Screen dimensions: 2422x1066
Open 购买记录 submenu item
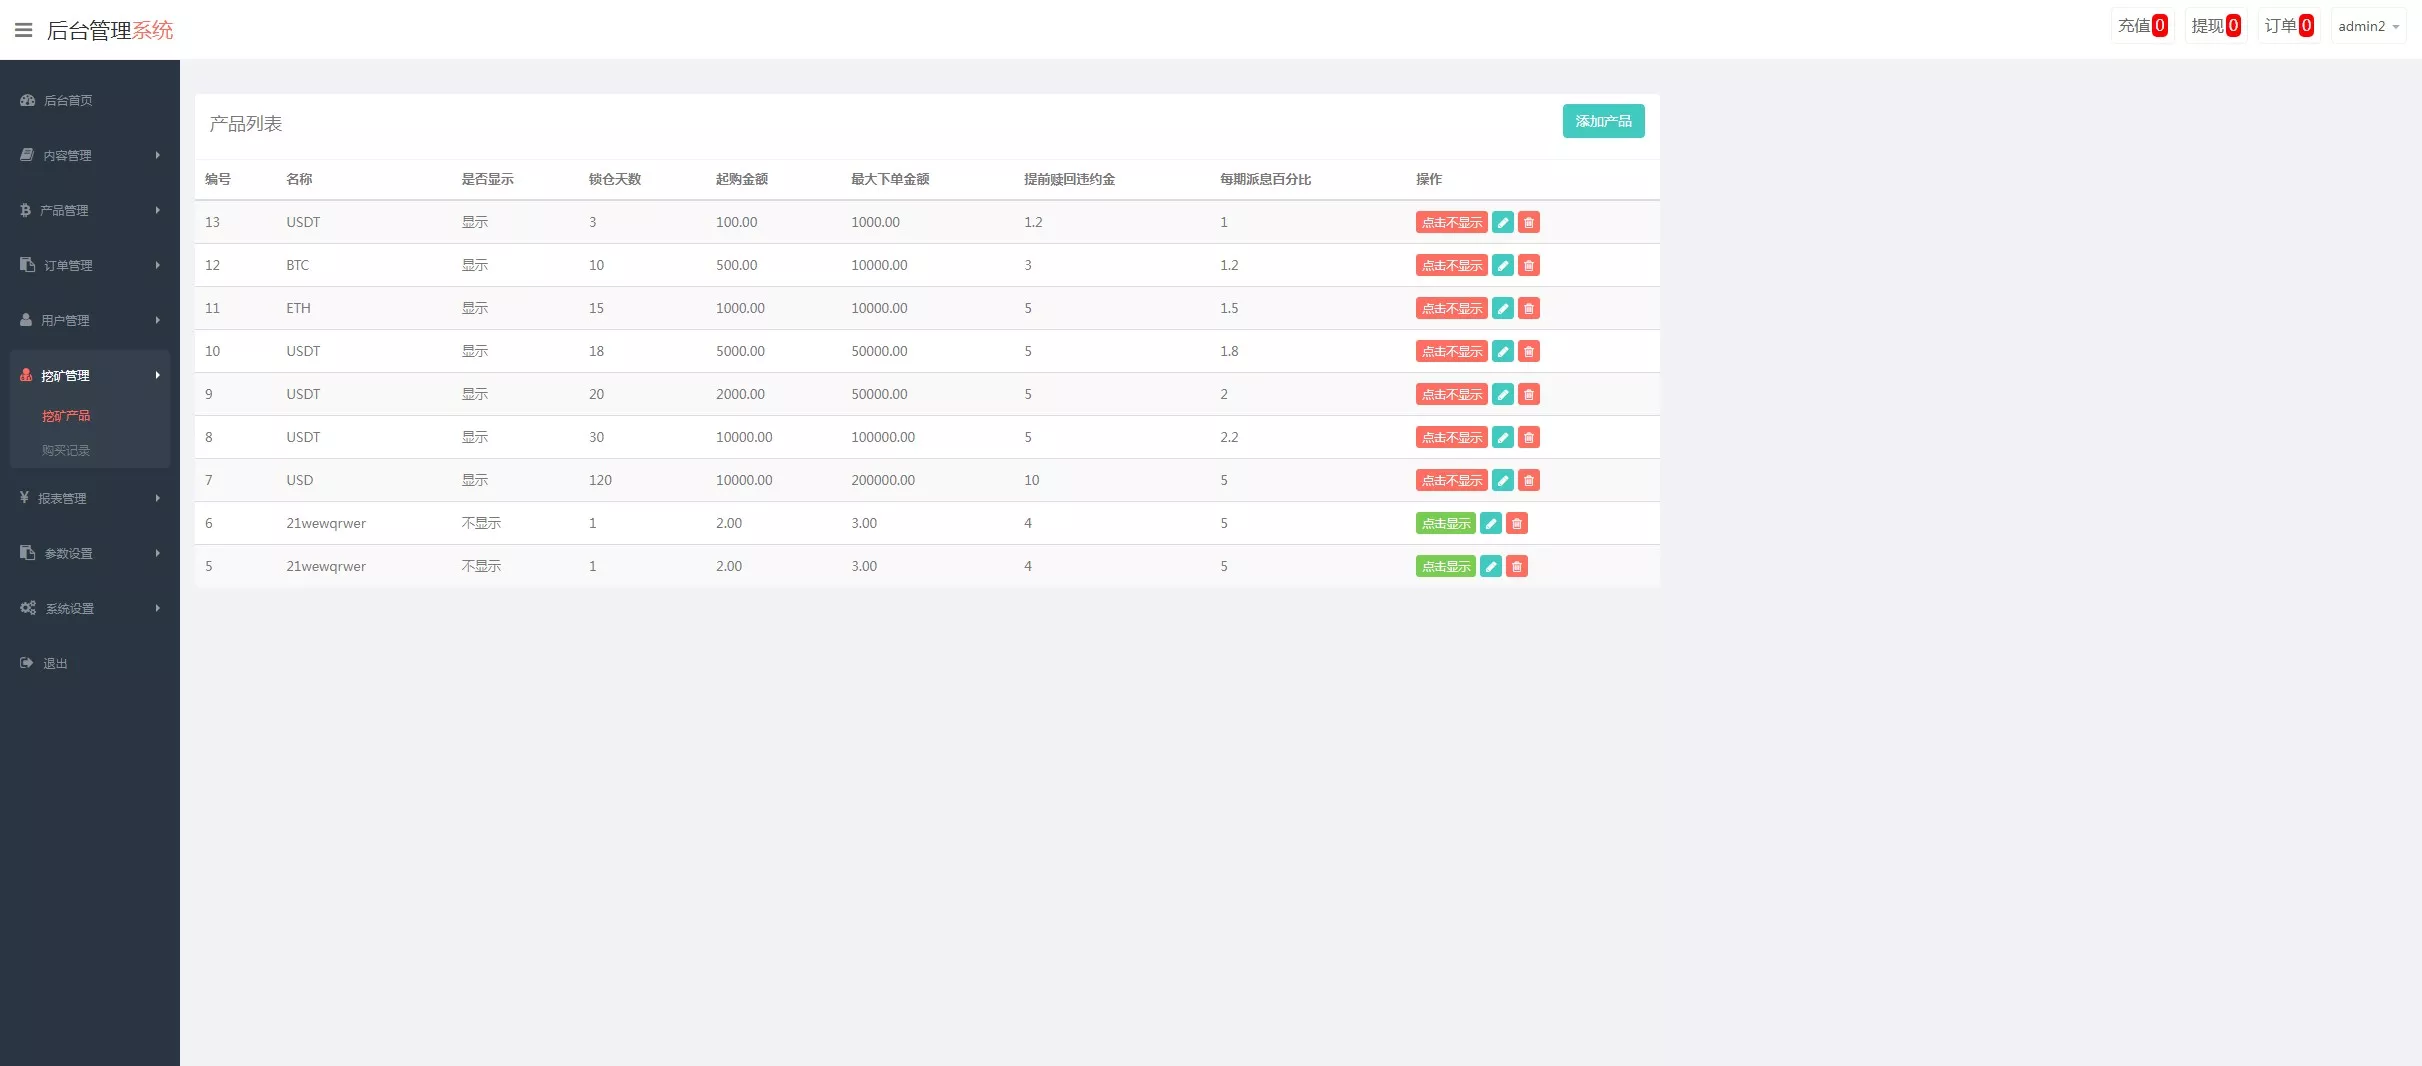pos(66,450)
